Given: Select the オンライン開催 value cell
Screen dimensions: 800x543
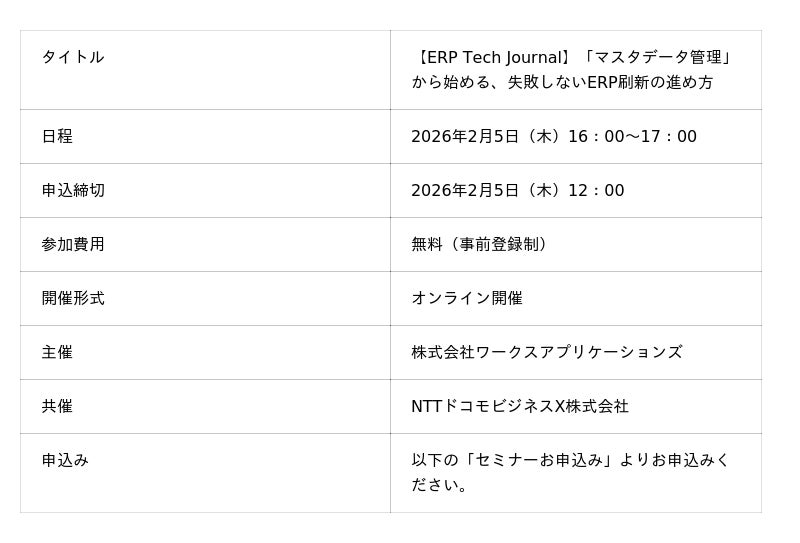Looking at the screenshot, I should point(467,298).
